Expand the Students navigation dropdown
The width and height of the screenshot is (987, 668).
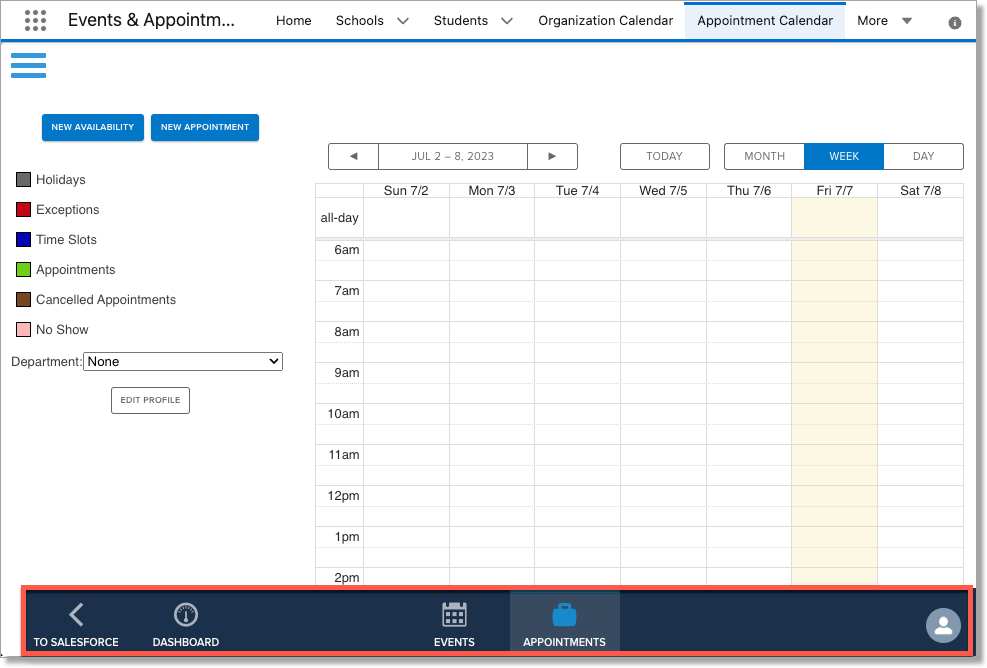pyautogui.click(x=472, y=20)
